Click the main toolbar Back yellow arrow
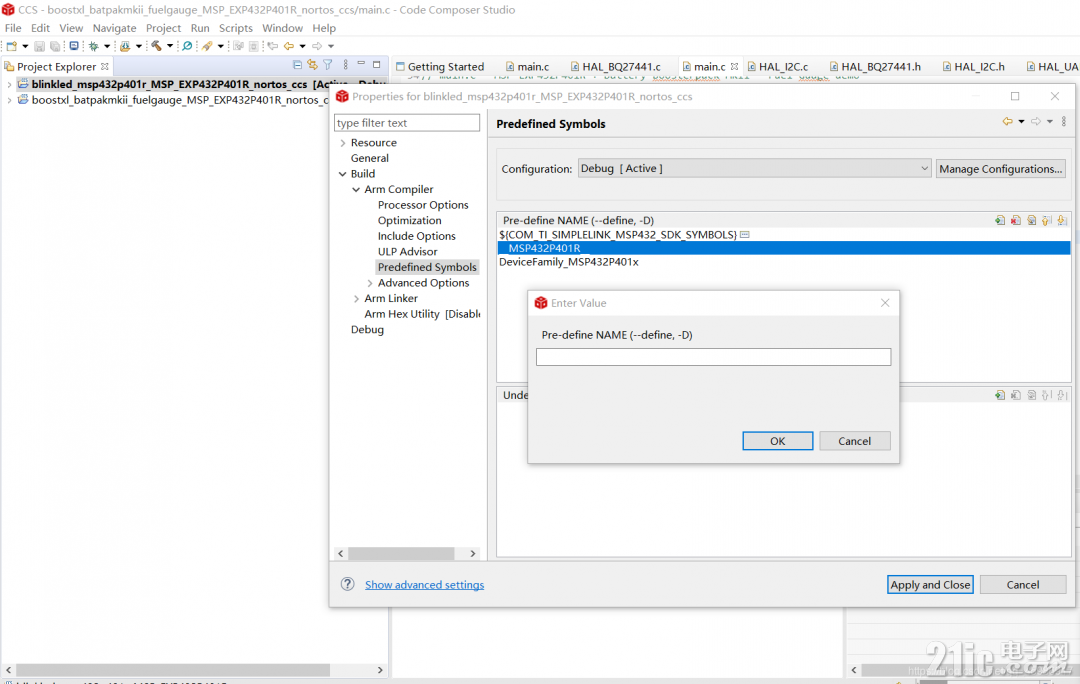This screenshot has width=1080, height=684. click(289, 46)
